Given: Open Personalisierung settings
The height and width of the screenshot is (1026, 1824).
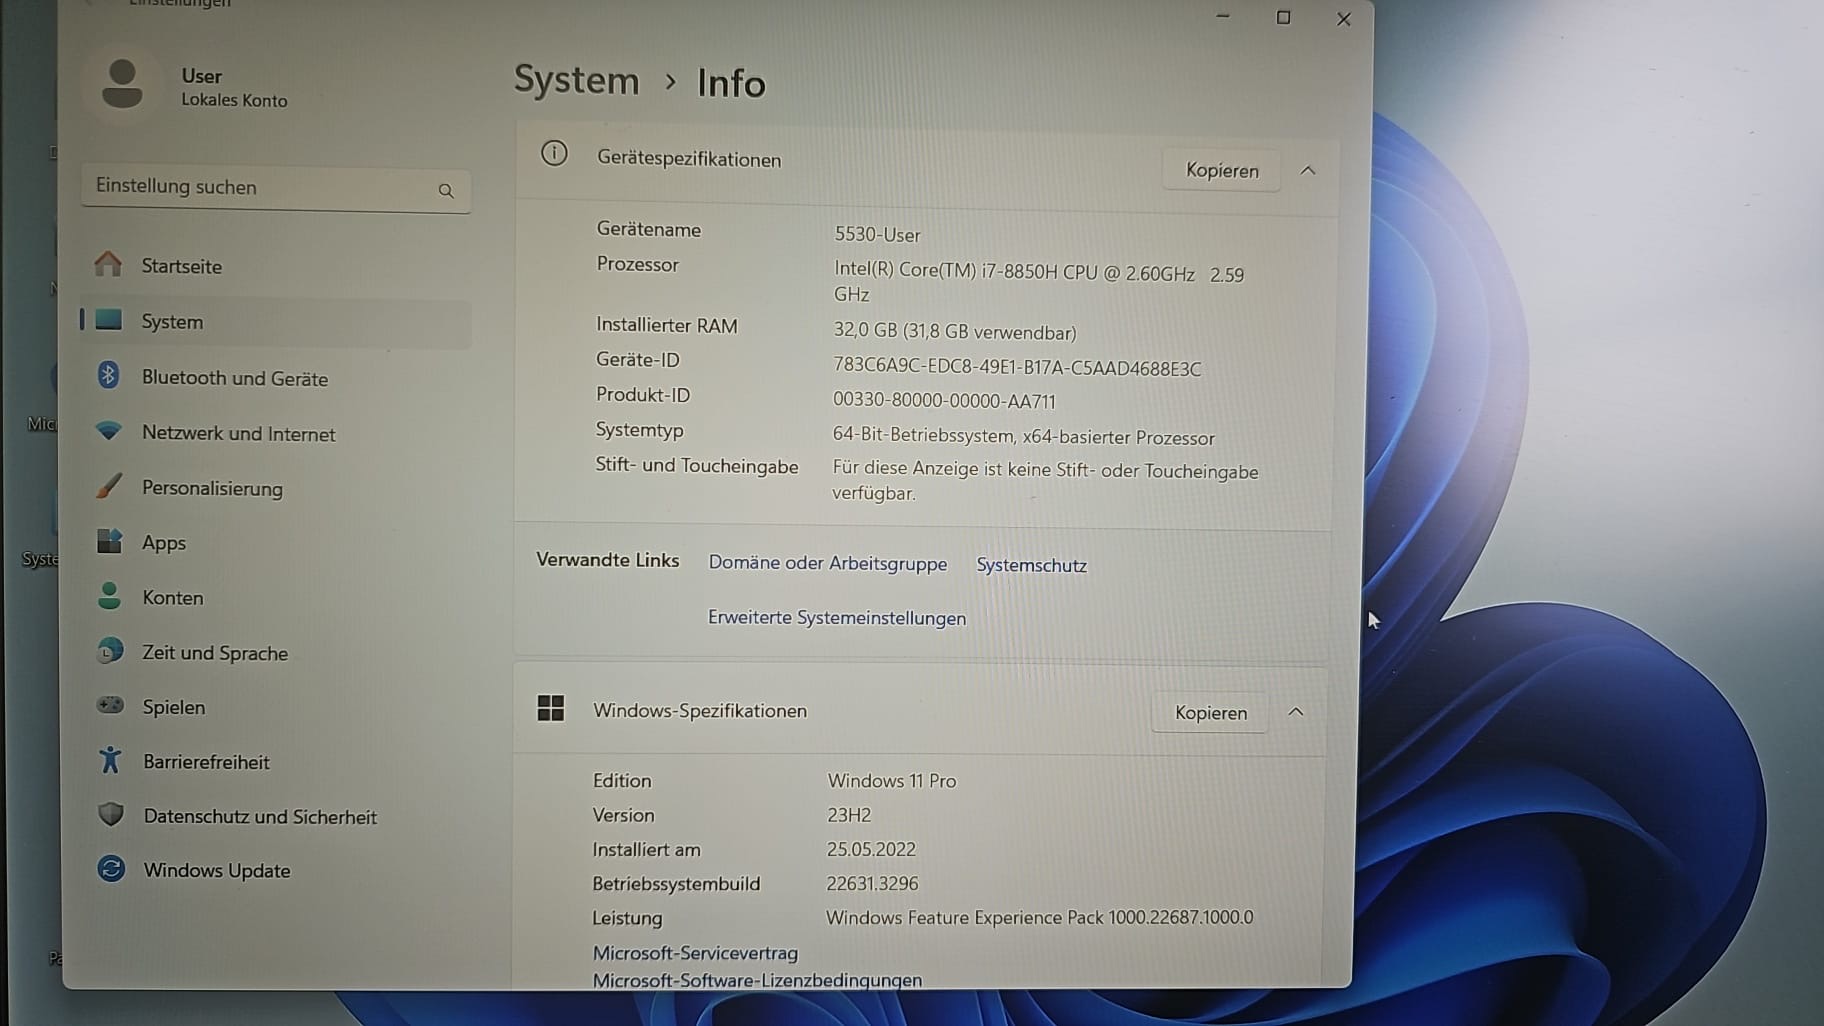Looking at the screenshot, I should pos(276,488).
